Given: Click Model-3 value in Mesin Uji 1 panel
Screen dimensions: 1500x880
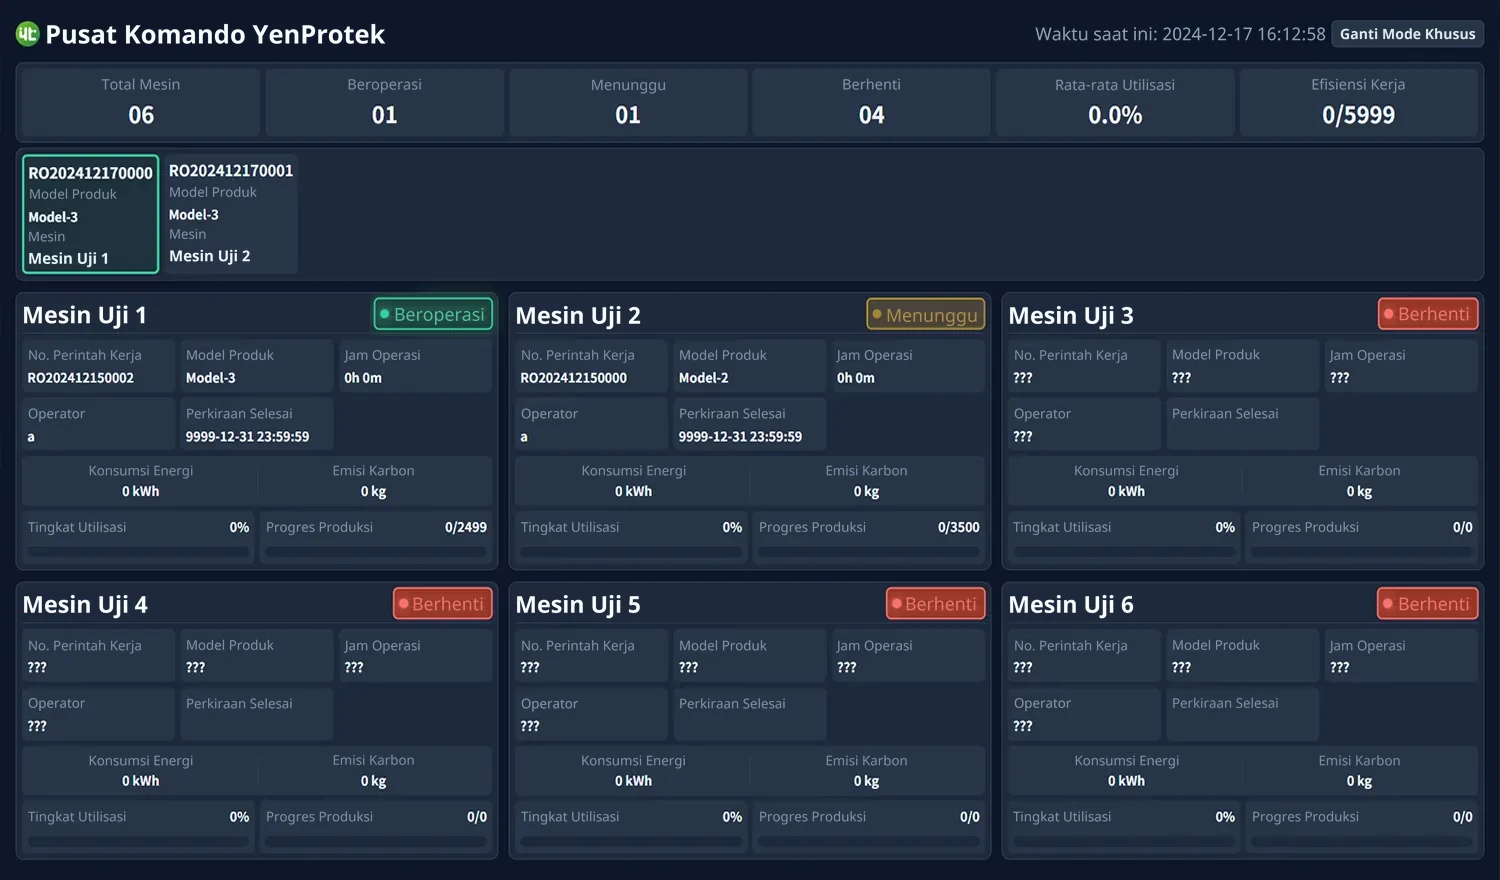Looking at the screenshot, I should point(211,378).
